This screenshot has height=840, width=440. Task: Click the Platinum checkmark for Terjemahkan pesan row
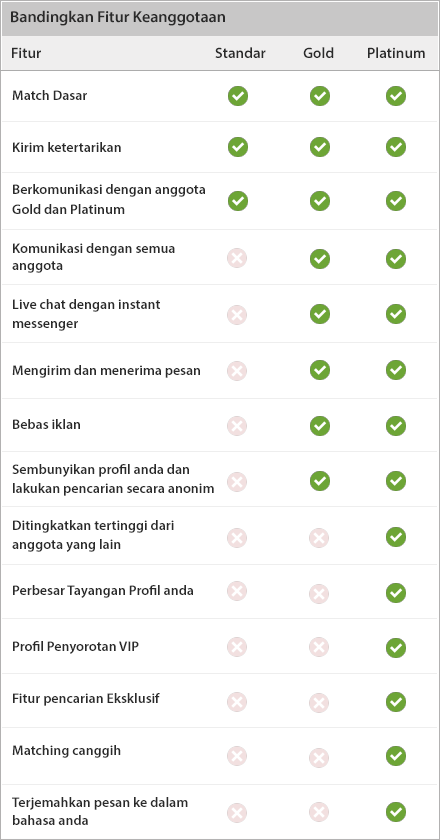click(396, 812)
